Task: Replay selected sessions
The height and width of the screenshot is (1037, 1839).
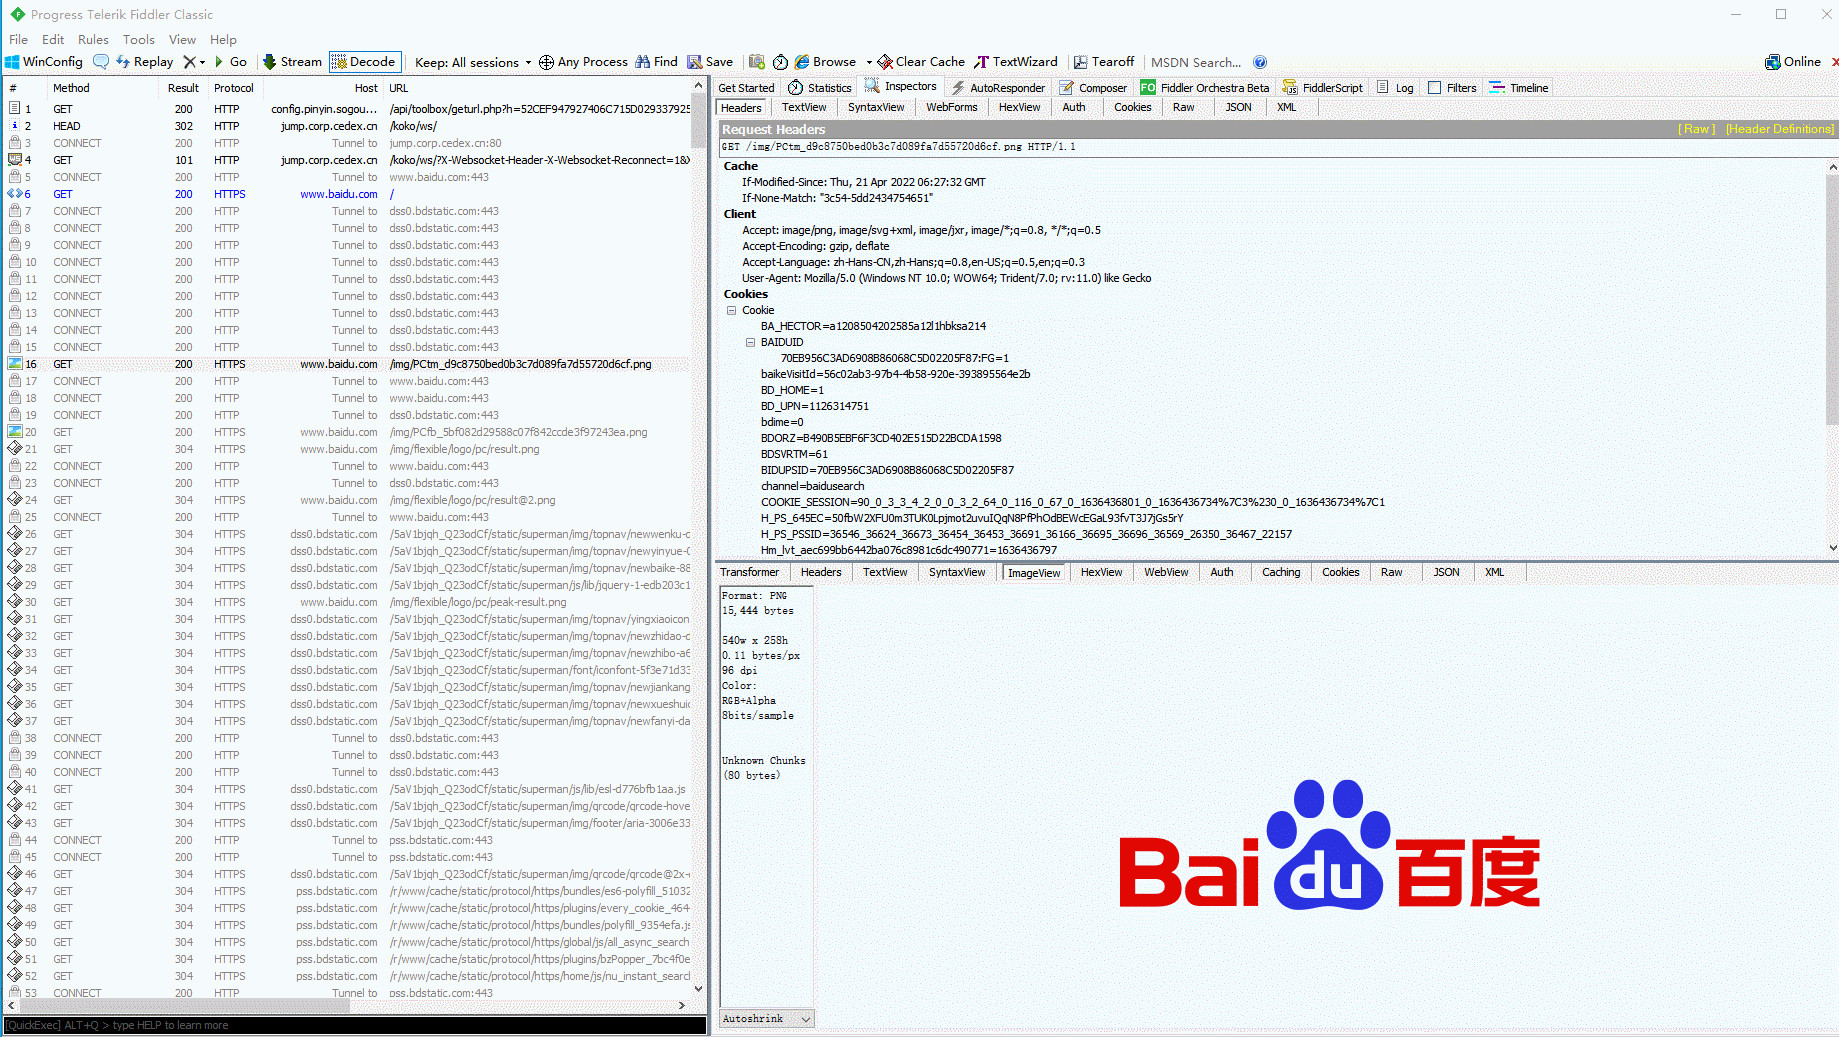Action: pyautogui.click(x=144, y=62)
